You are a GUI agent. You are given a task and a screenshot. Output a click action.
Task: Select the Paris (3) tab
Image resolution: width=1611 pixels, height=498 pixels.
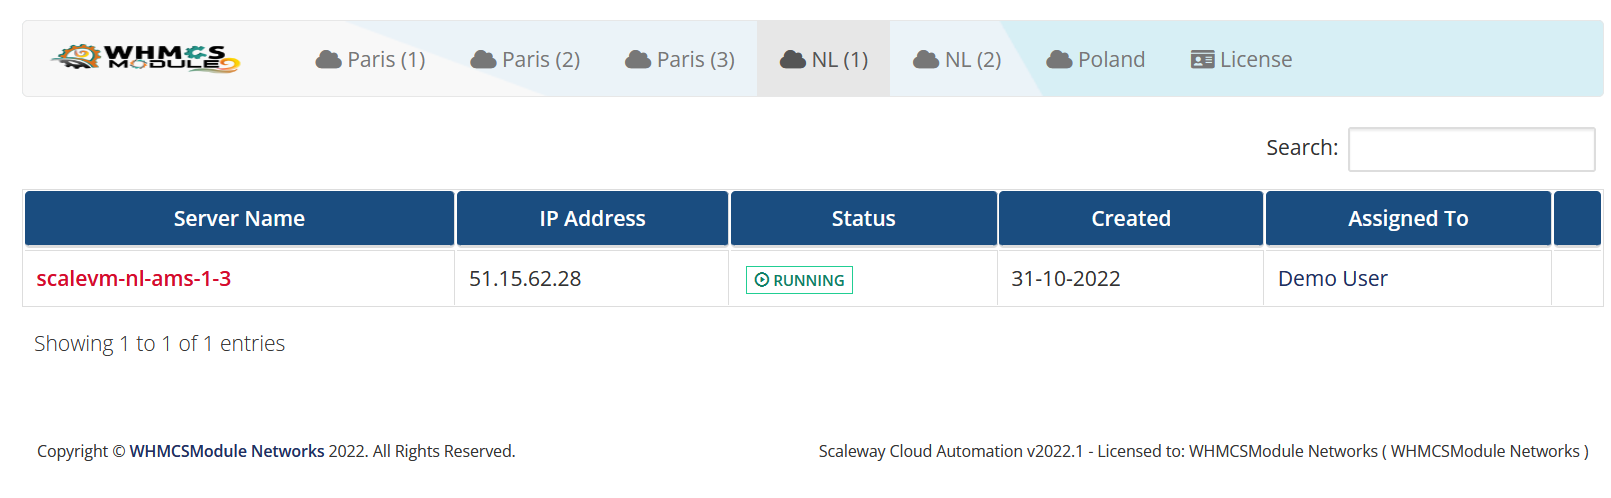(680, 60)
